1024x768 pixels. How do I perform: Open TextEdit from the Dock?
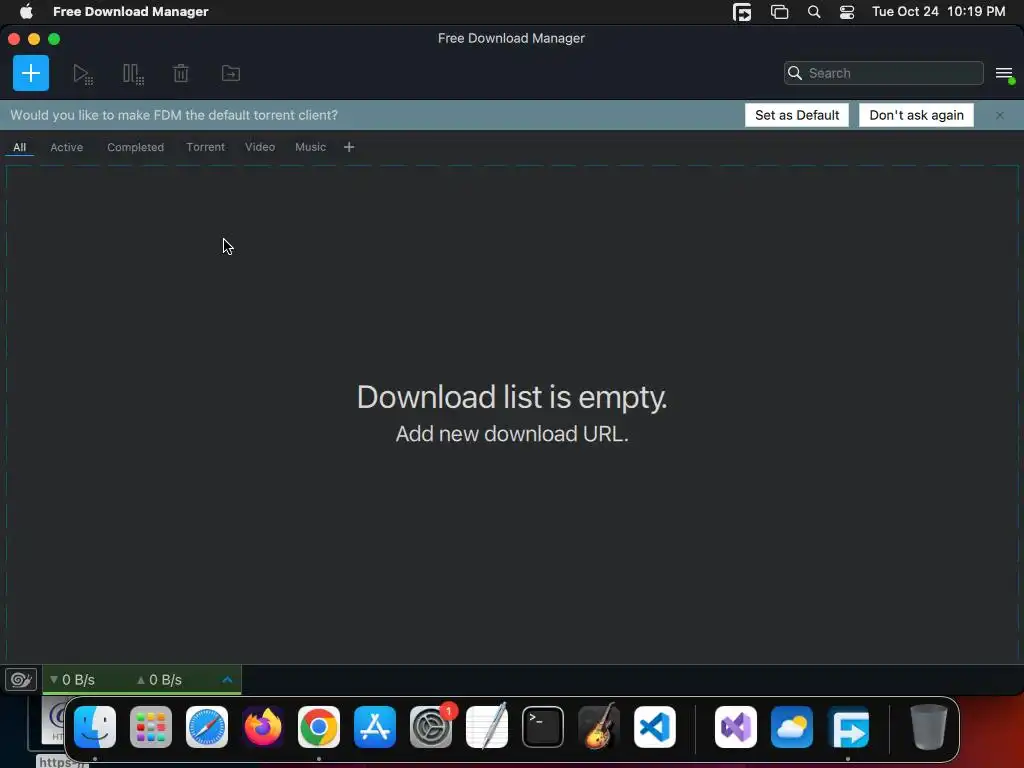[487, 726]
